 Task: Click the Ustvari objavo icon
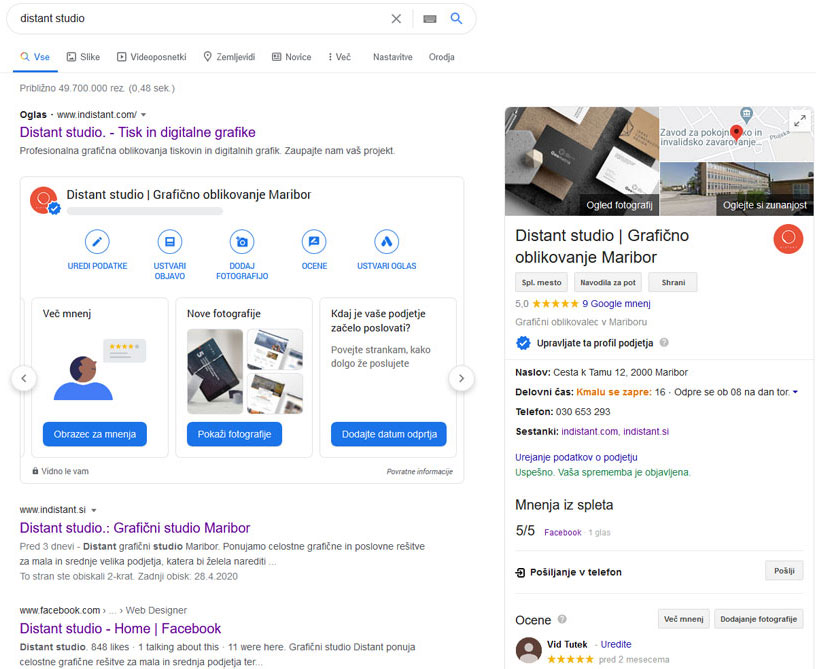tap(170, 242)
